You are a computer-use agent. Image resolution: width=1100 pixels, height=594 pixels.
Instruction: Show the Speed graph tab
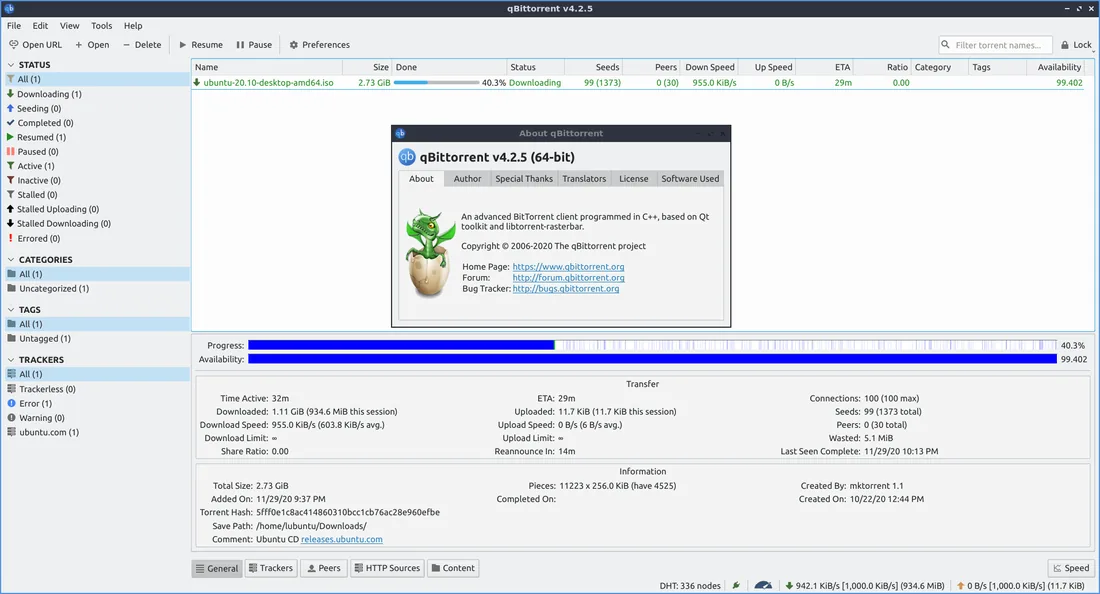1071,568
